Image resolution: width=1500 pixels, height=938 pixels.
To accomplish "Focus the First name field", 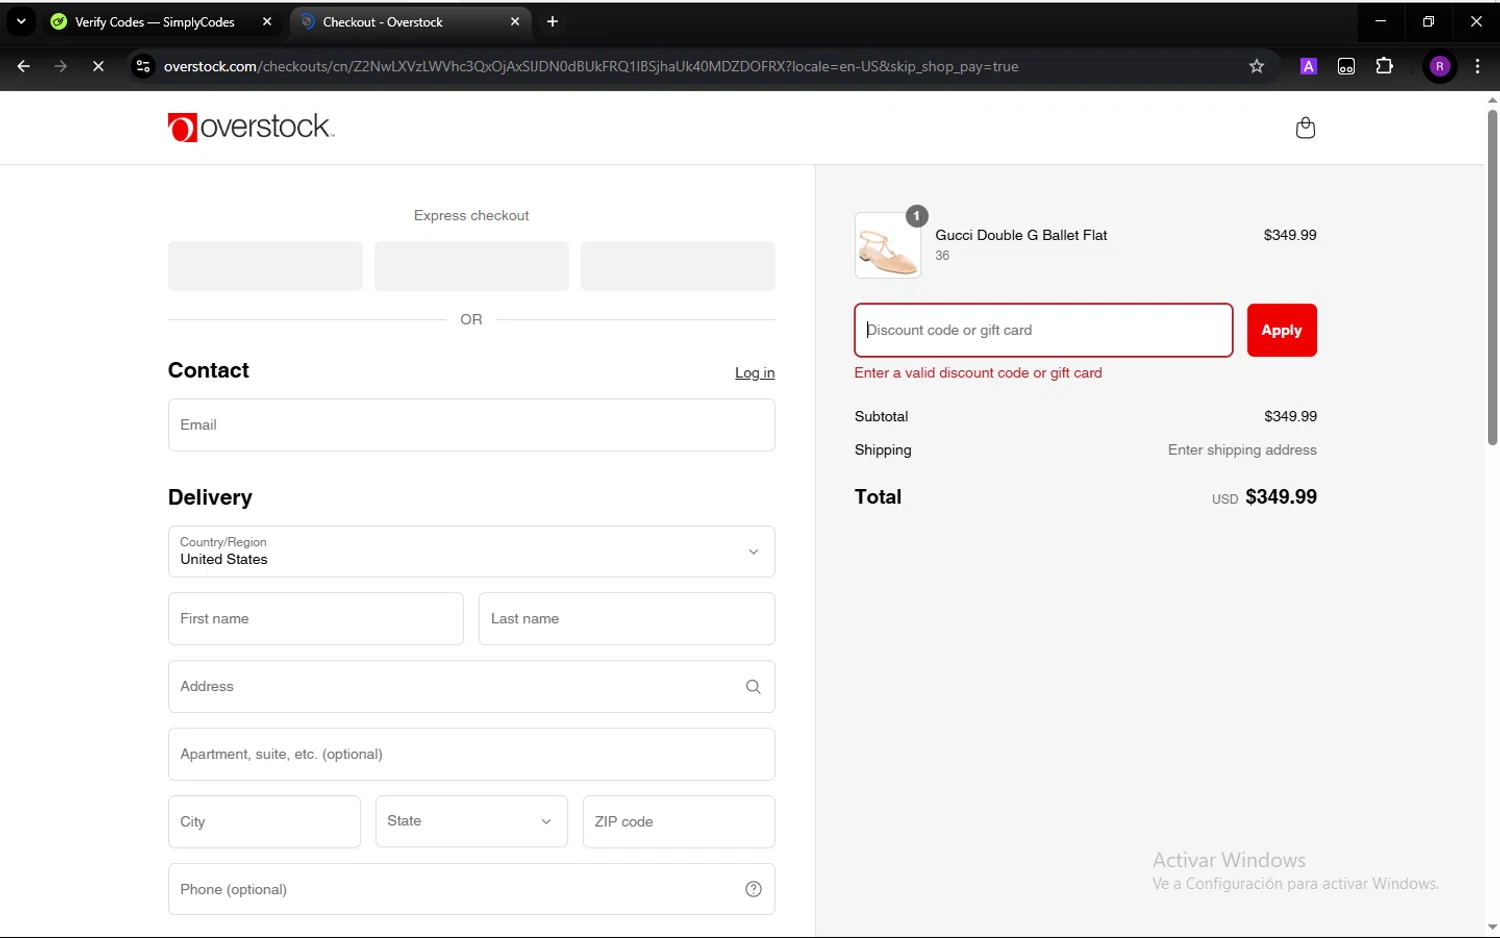I will click(x=316, y=619).
